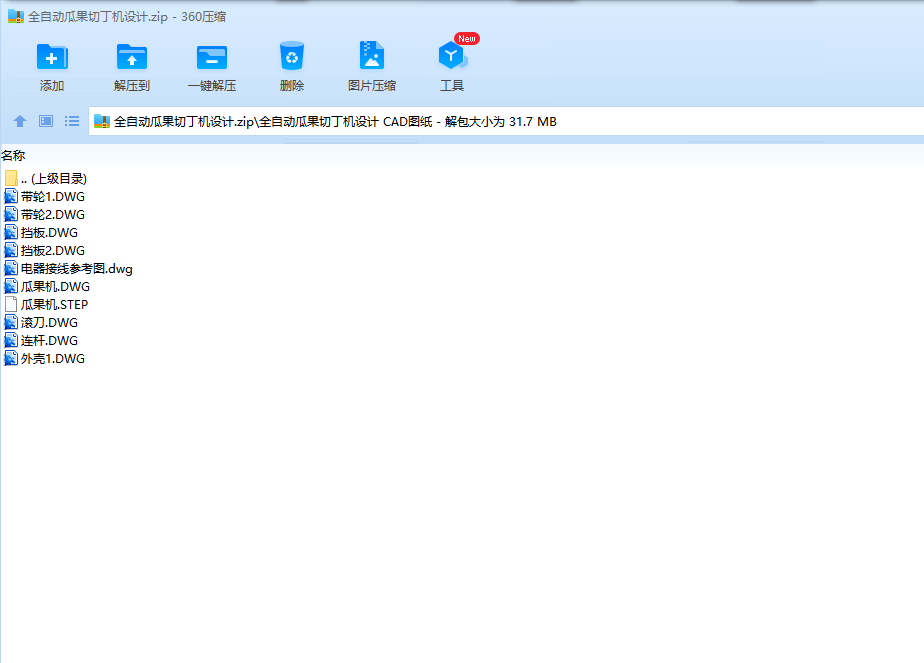This screenshot has height=663, width=924.
Task: Switch to the thumbnail view icon
Action: 45,121
